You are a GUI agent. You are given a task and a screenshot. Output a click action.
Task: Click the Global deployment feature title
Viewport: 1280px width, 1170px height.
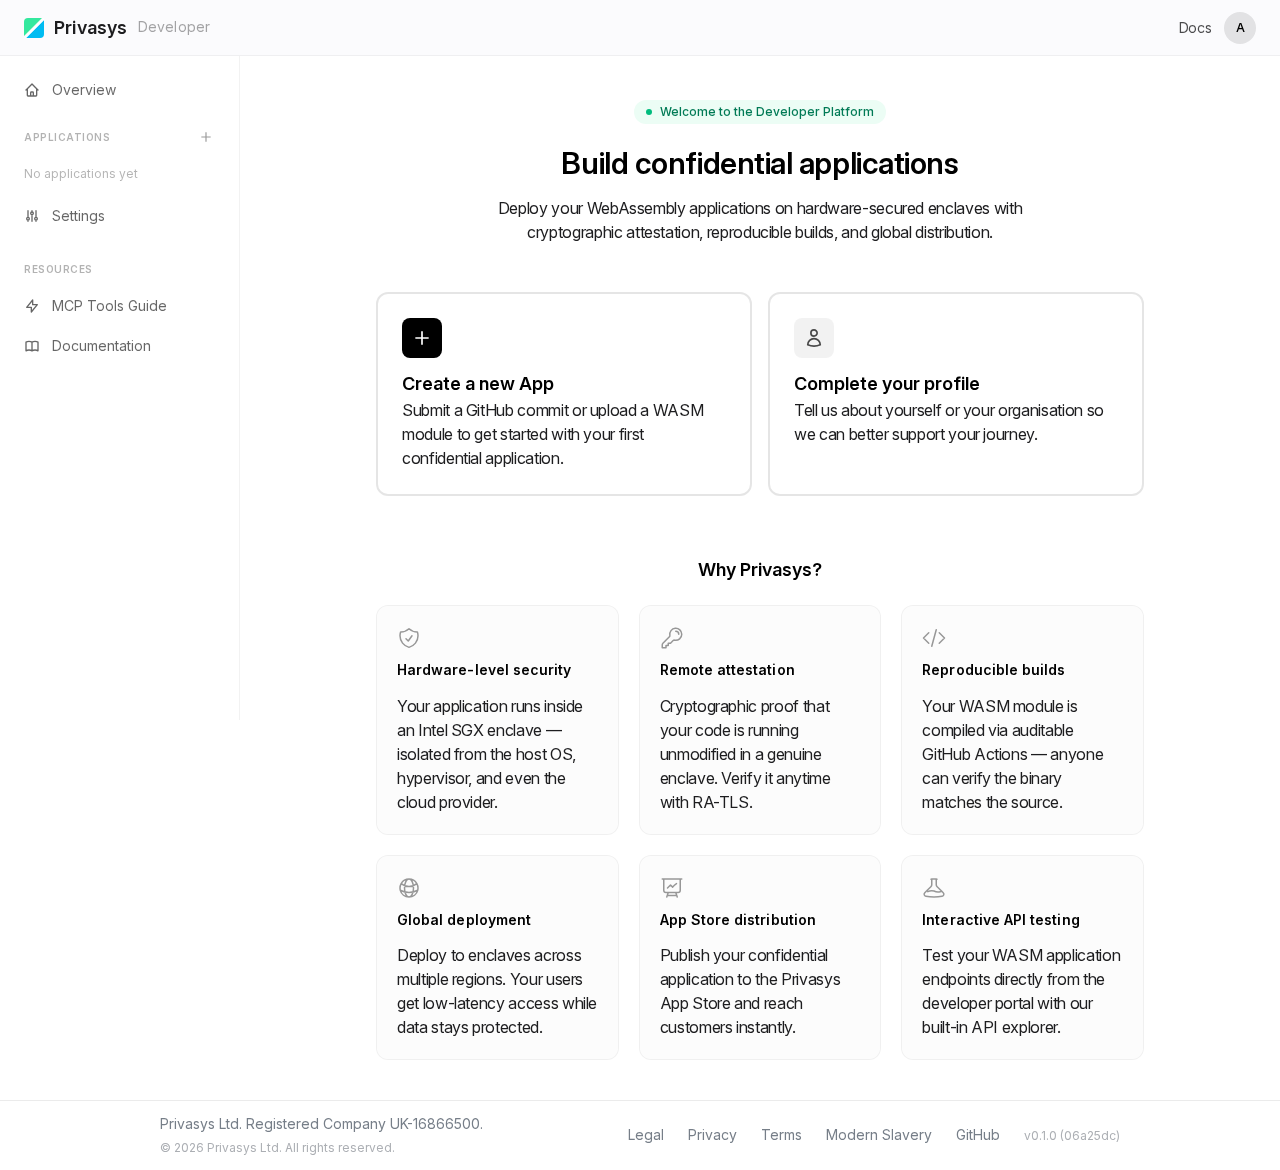coord(464,920)
